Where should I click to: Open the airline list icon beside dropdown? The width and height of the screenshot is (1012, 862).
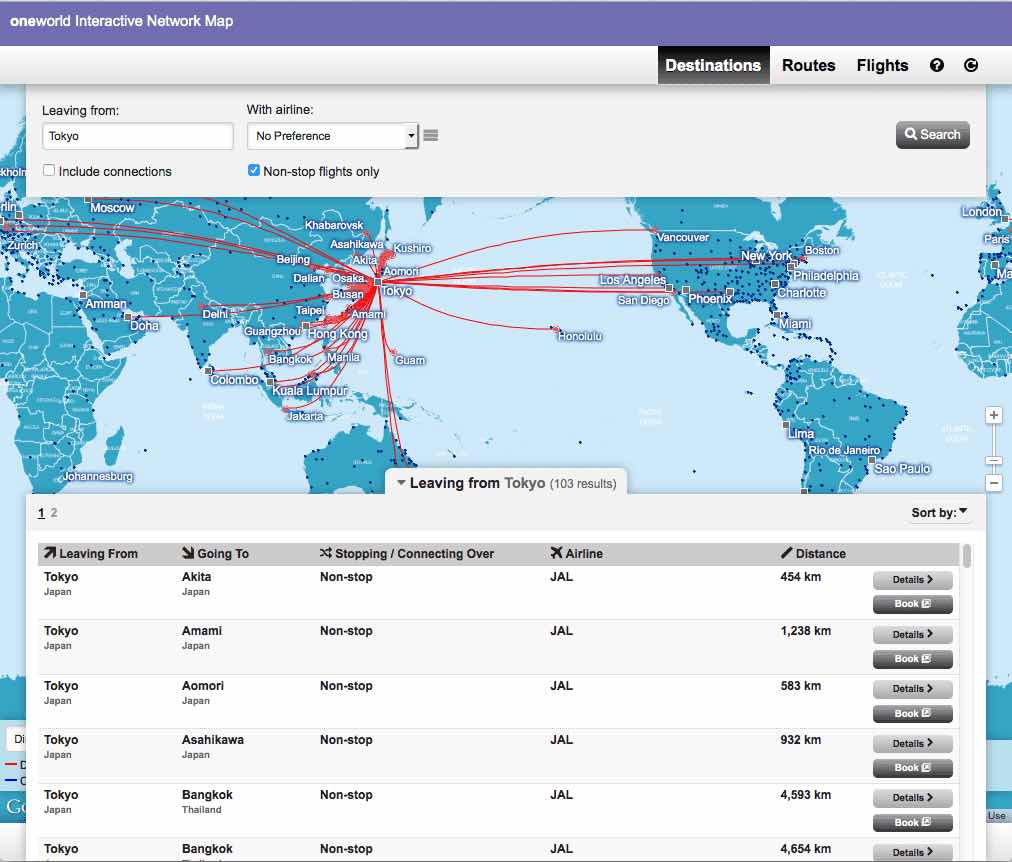click(431, 135)
